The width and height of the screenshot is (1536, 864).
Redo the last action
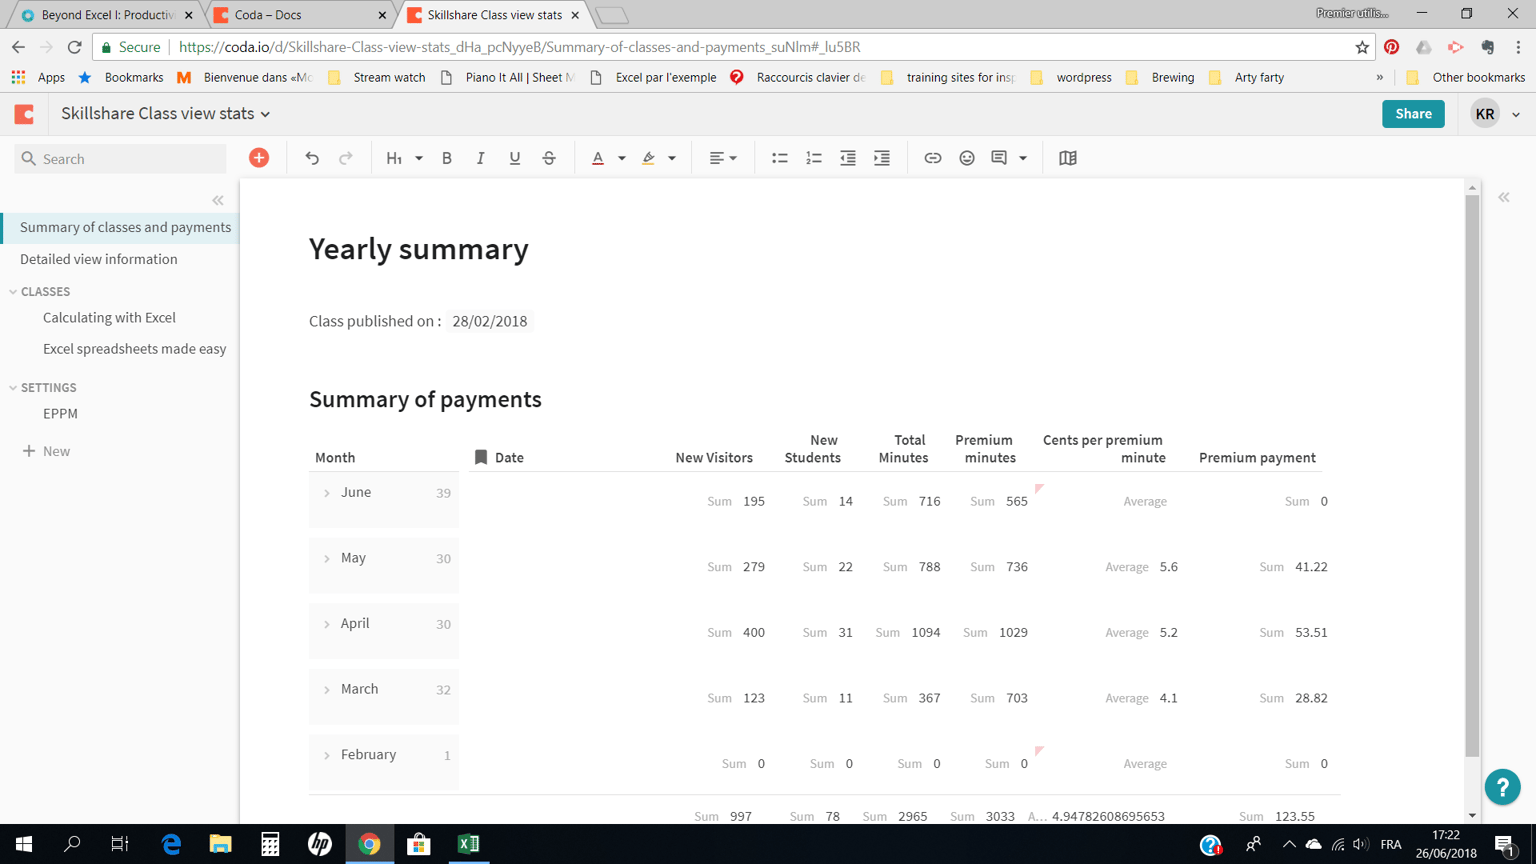click(346, 158)
